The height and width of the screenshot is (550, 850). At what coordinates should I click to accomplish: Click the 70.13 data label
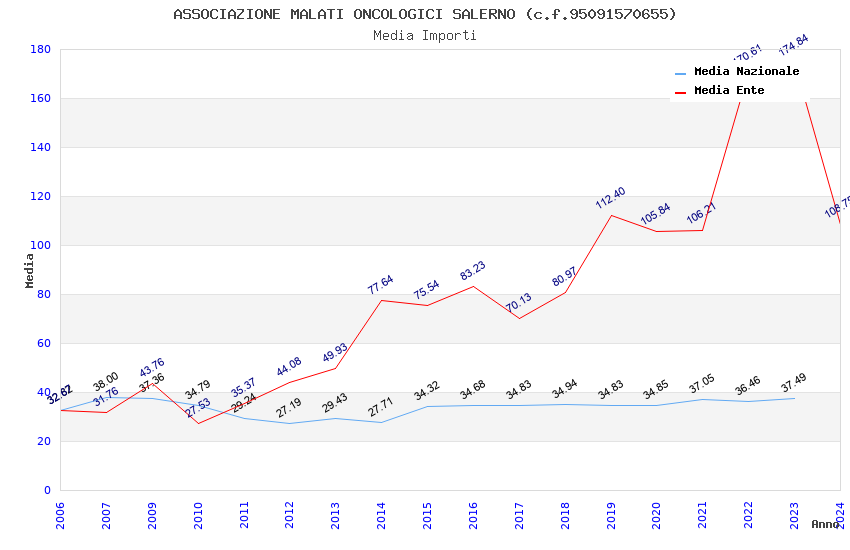pos(519,302)
